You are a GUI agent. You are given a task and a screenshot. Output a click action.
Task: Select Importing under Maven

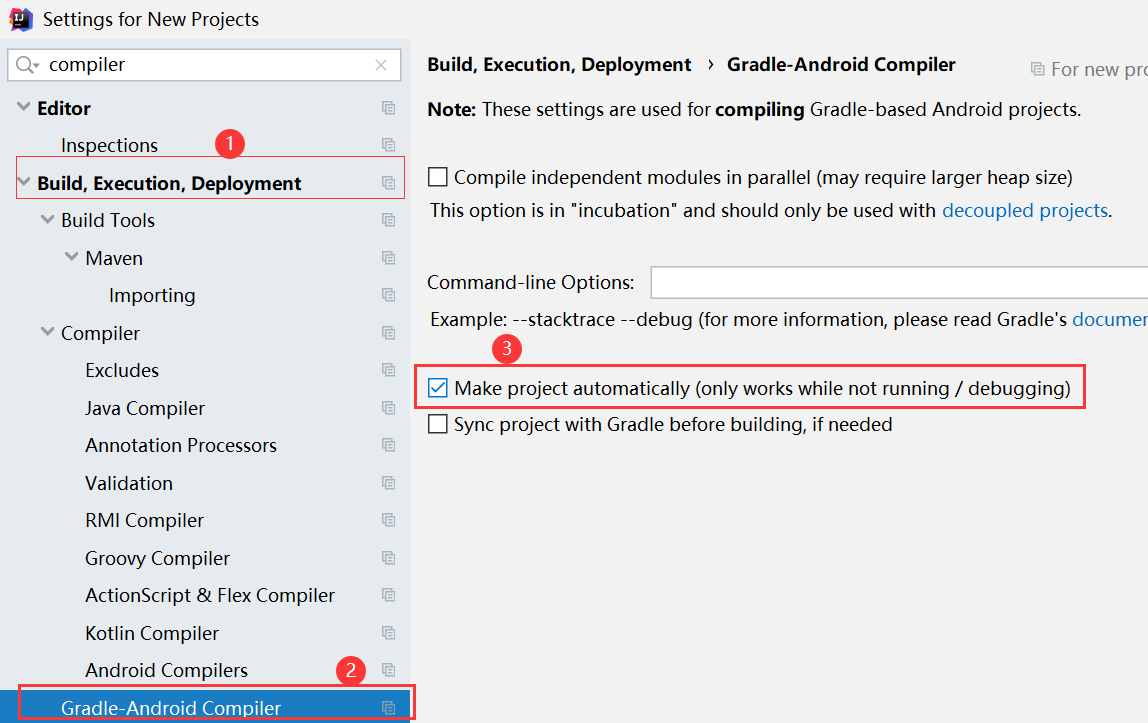[x=152, y=295]
